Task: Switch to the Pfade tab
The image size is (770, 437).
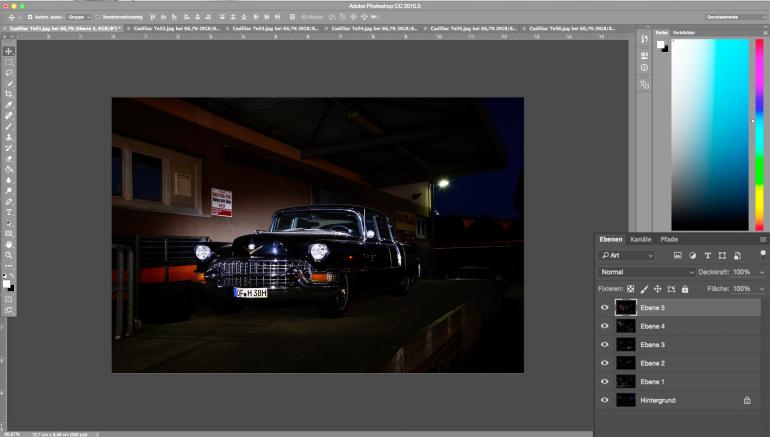Action: 669,240
